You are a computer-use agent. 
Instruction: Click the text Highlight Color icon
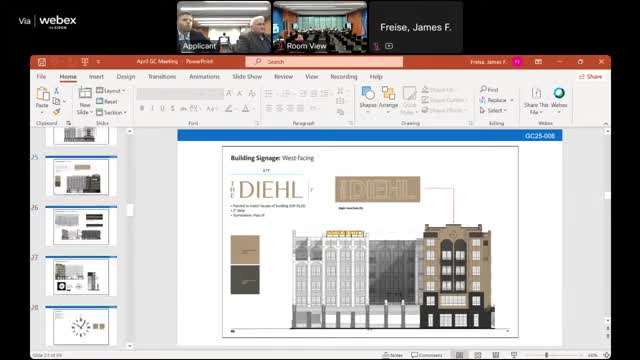coord(229,109)
